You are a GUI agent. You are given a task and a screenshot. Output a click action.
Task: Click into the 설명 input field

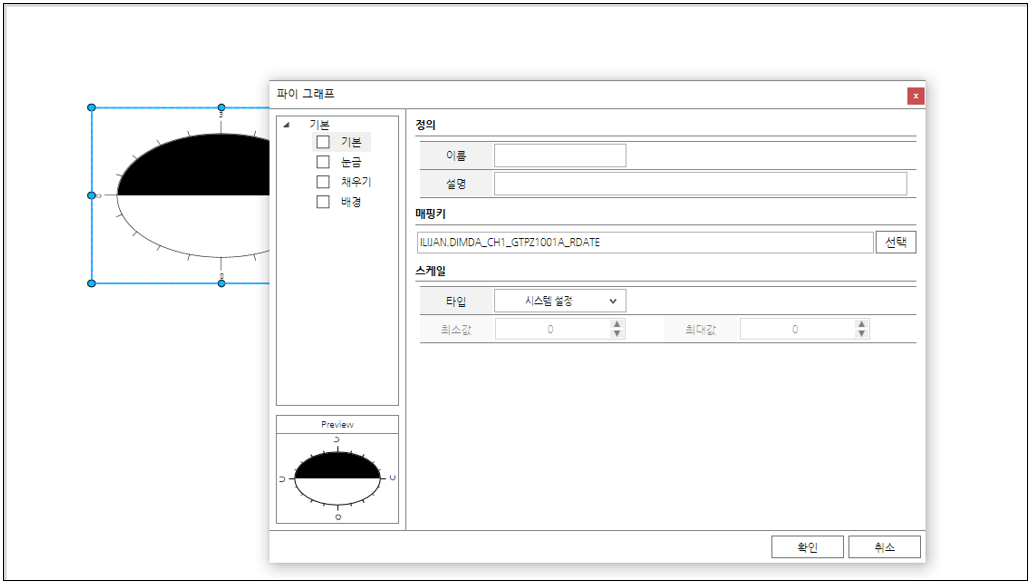tap(700, 184)
